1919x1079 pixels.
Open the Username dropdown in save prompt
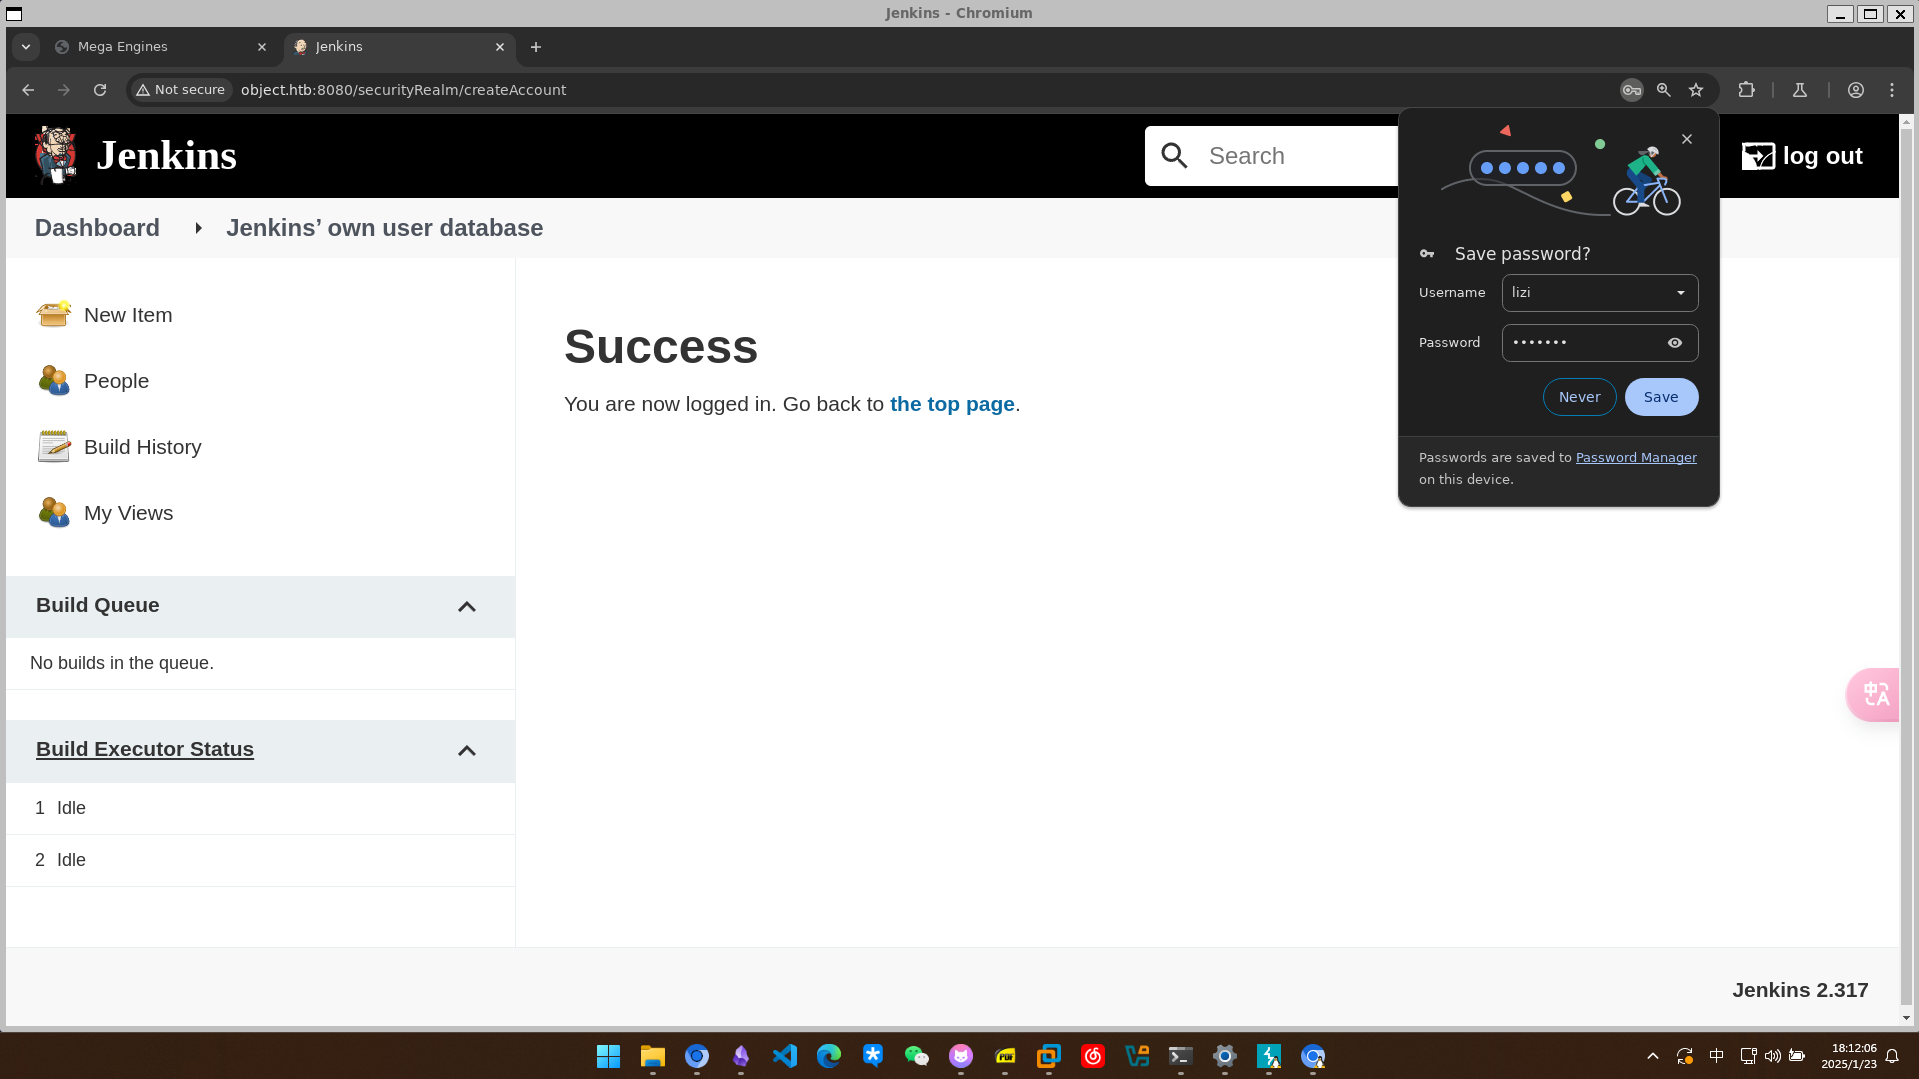(x=1680, y=293)
